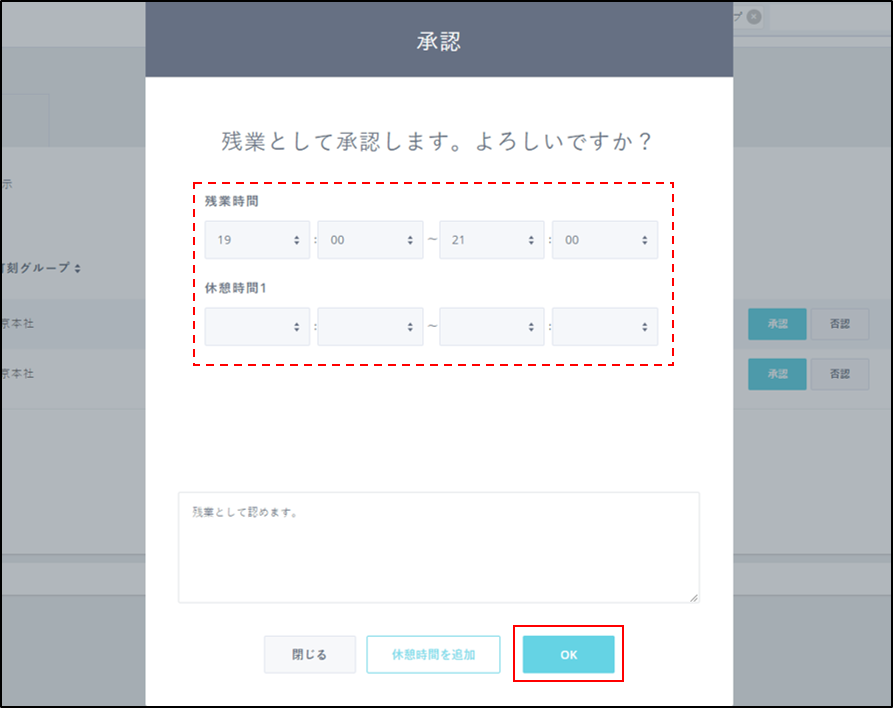This screenshot has height=708, width=893.
Task: Click 否認 button in the second row
Action: [x=839, y=374]
